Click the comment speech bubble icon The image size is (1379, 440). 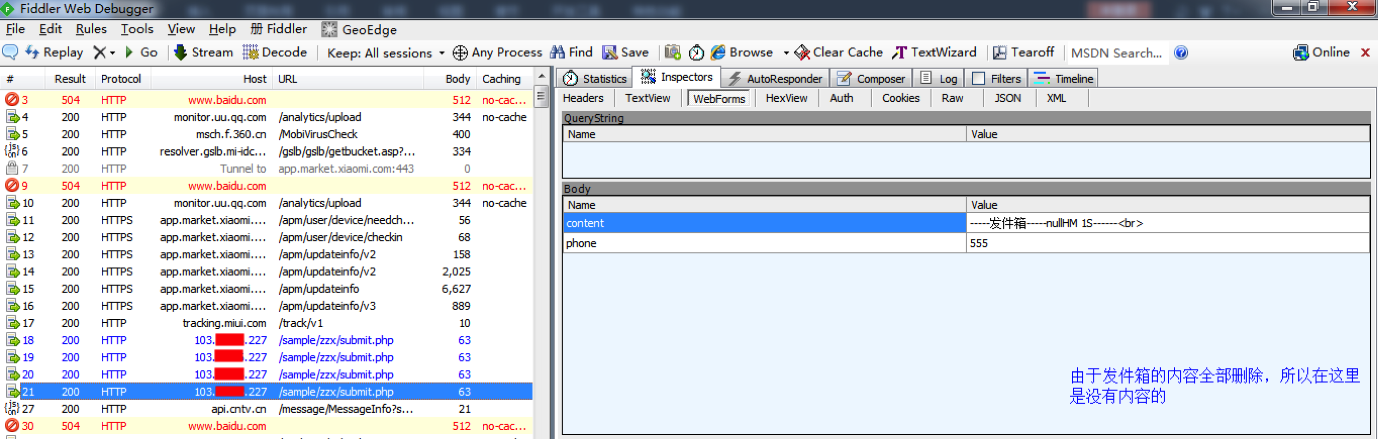(x=11, y=53)
